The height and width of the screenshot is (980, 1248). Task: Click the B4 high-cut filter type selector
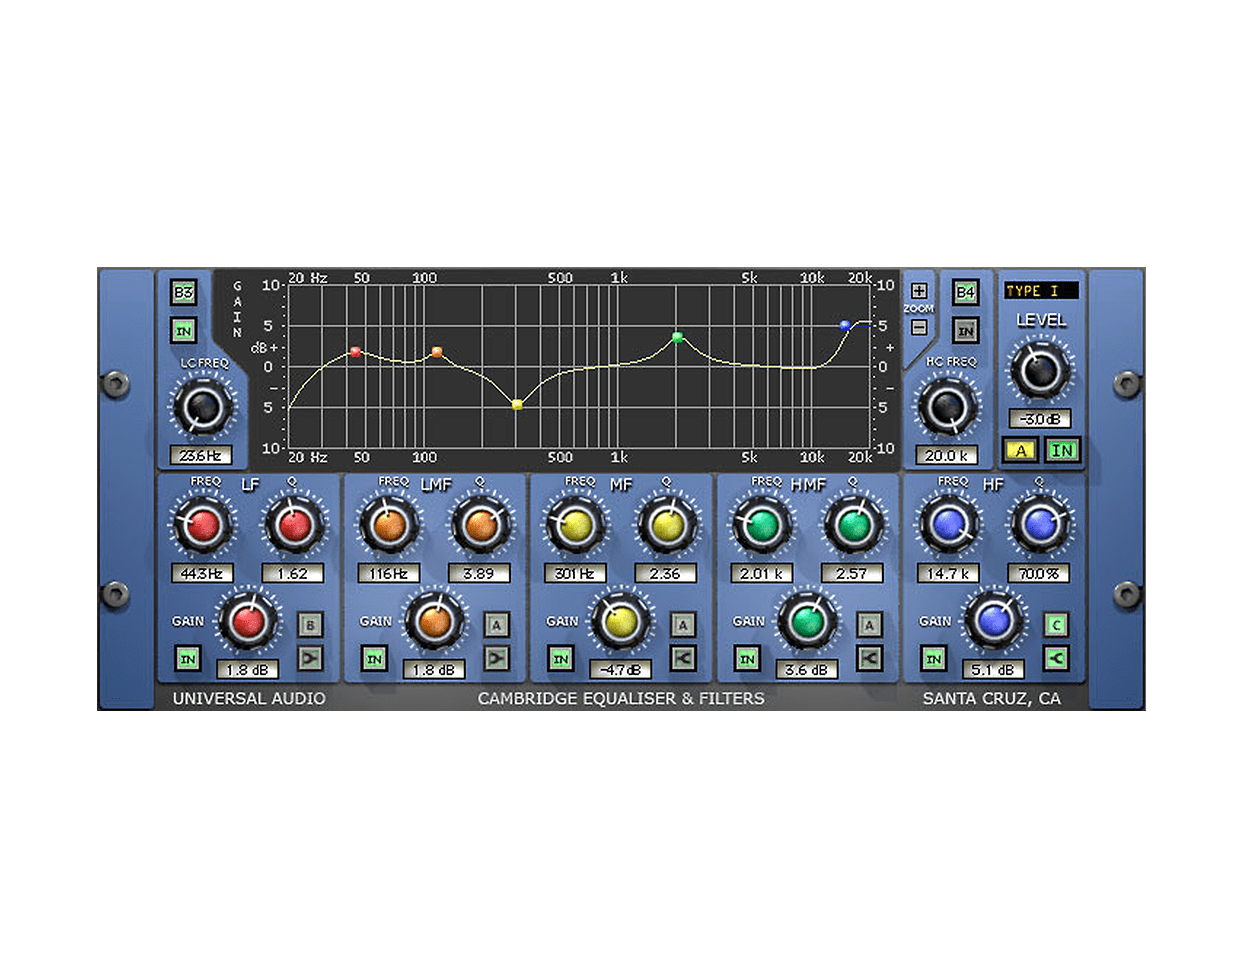coord(965,292)
